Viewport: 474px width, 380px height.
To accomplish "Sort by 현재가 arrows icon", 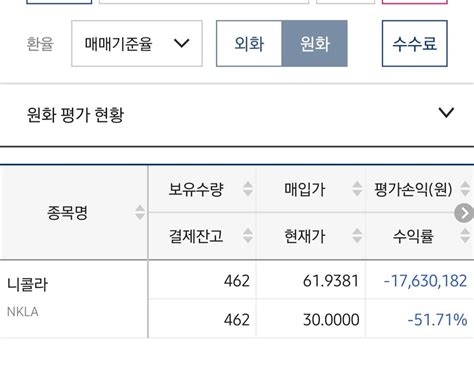I will pyautogui.click(x=357, y=236).
